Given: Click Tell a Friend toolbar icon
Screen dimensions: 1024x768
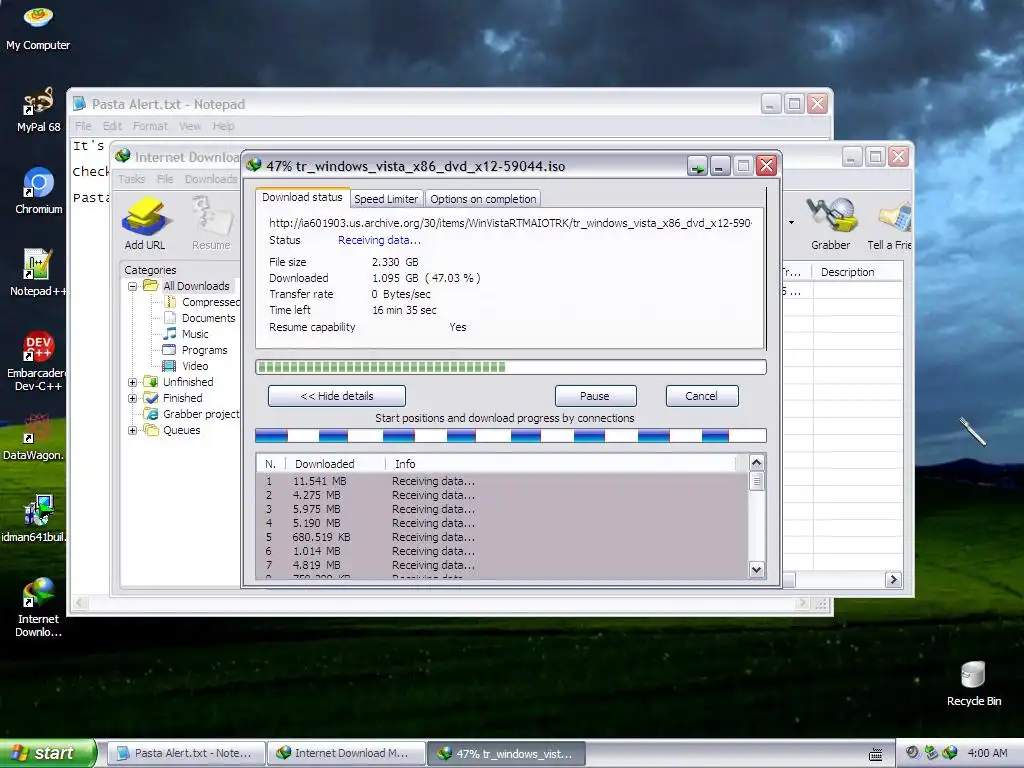Looking at the screenshot, I should pos(889,224).
